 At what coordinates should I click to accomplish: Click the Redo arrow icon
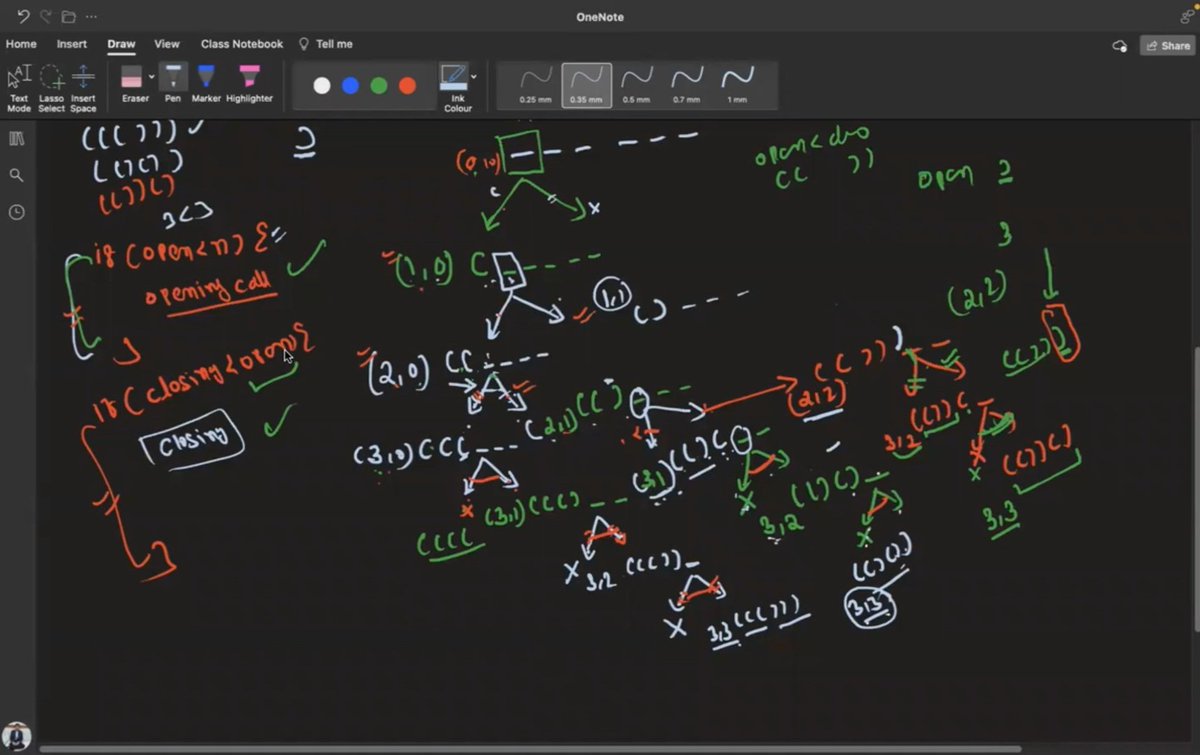pyautogui.click(x=46, y=16)
